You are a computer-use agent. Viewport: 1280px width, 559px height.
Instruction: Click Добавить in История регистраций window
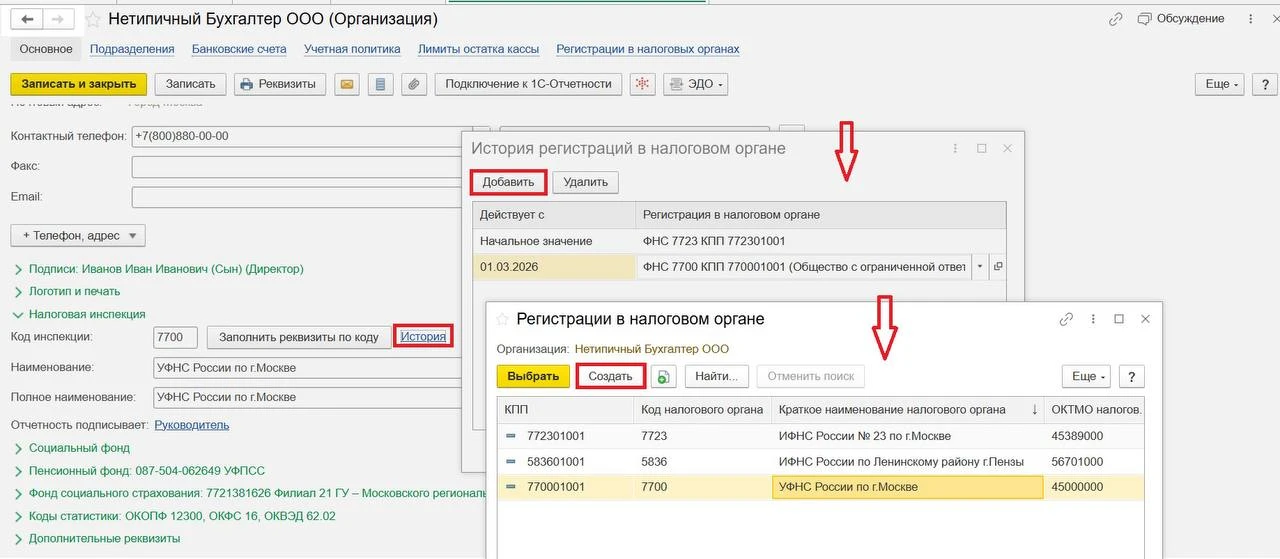click(508, 182)
